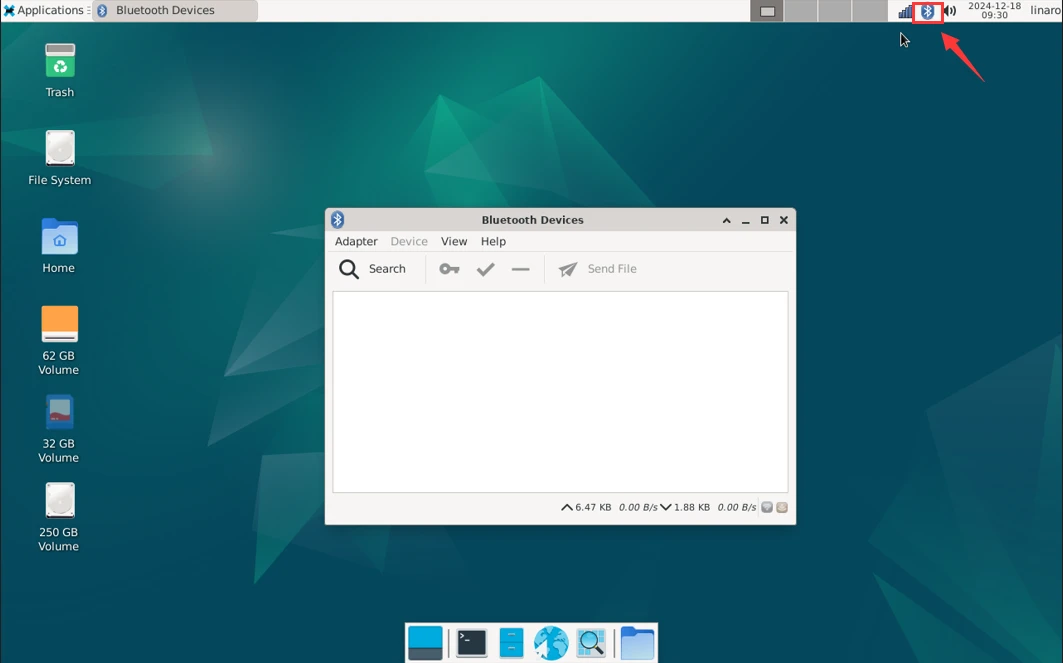Open the Device menu

[x=409, y=241]
